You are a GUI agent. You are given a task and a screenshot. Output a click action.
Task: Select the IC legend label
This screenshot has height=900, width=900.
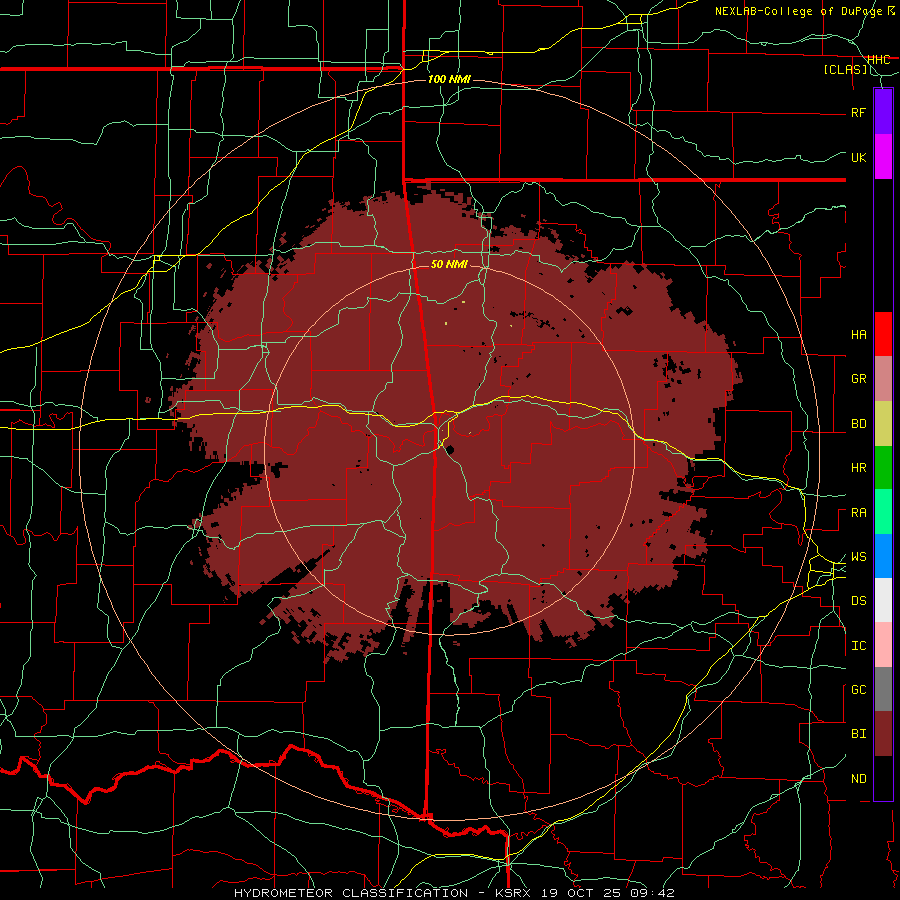pyautogui.click(x=858, y=646)
